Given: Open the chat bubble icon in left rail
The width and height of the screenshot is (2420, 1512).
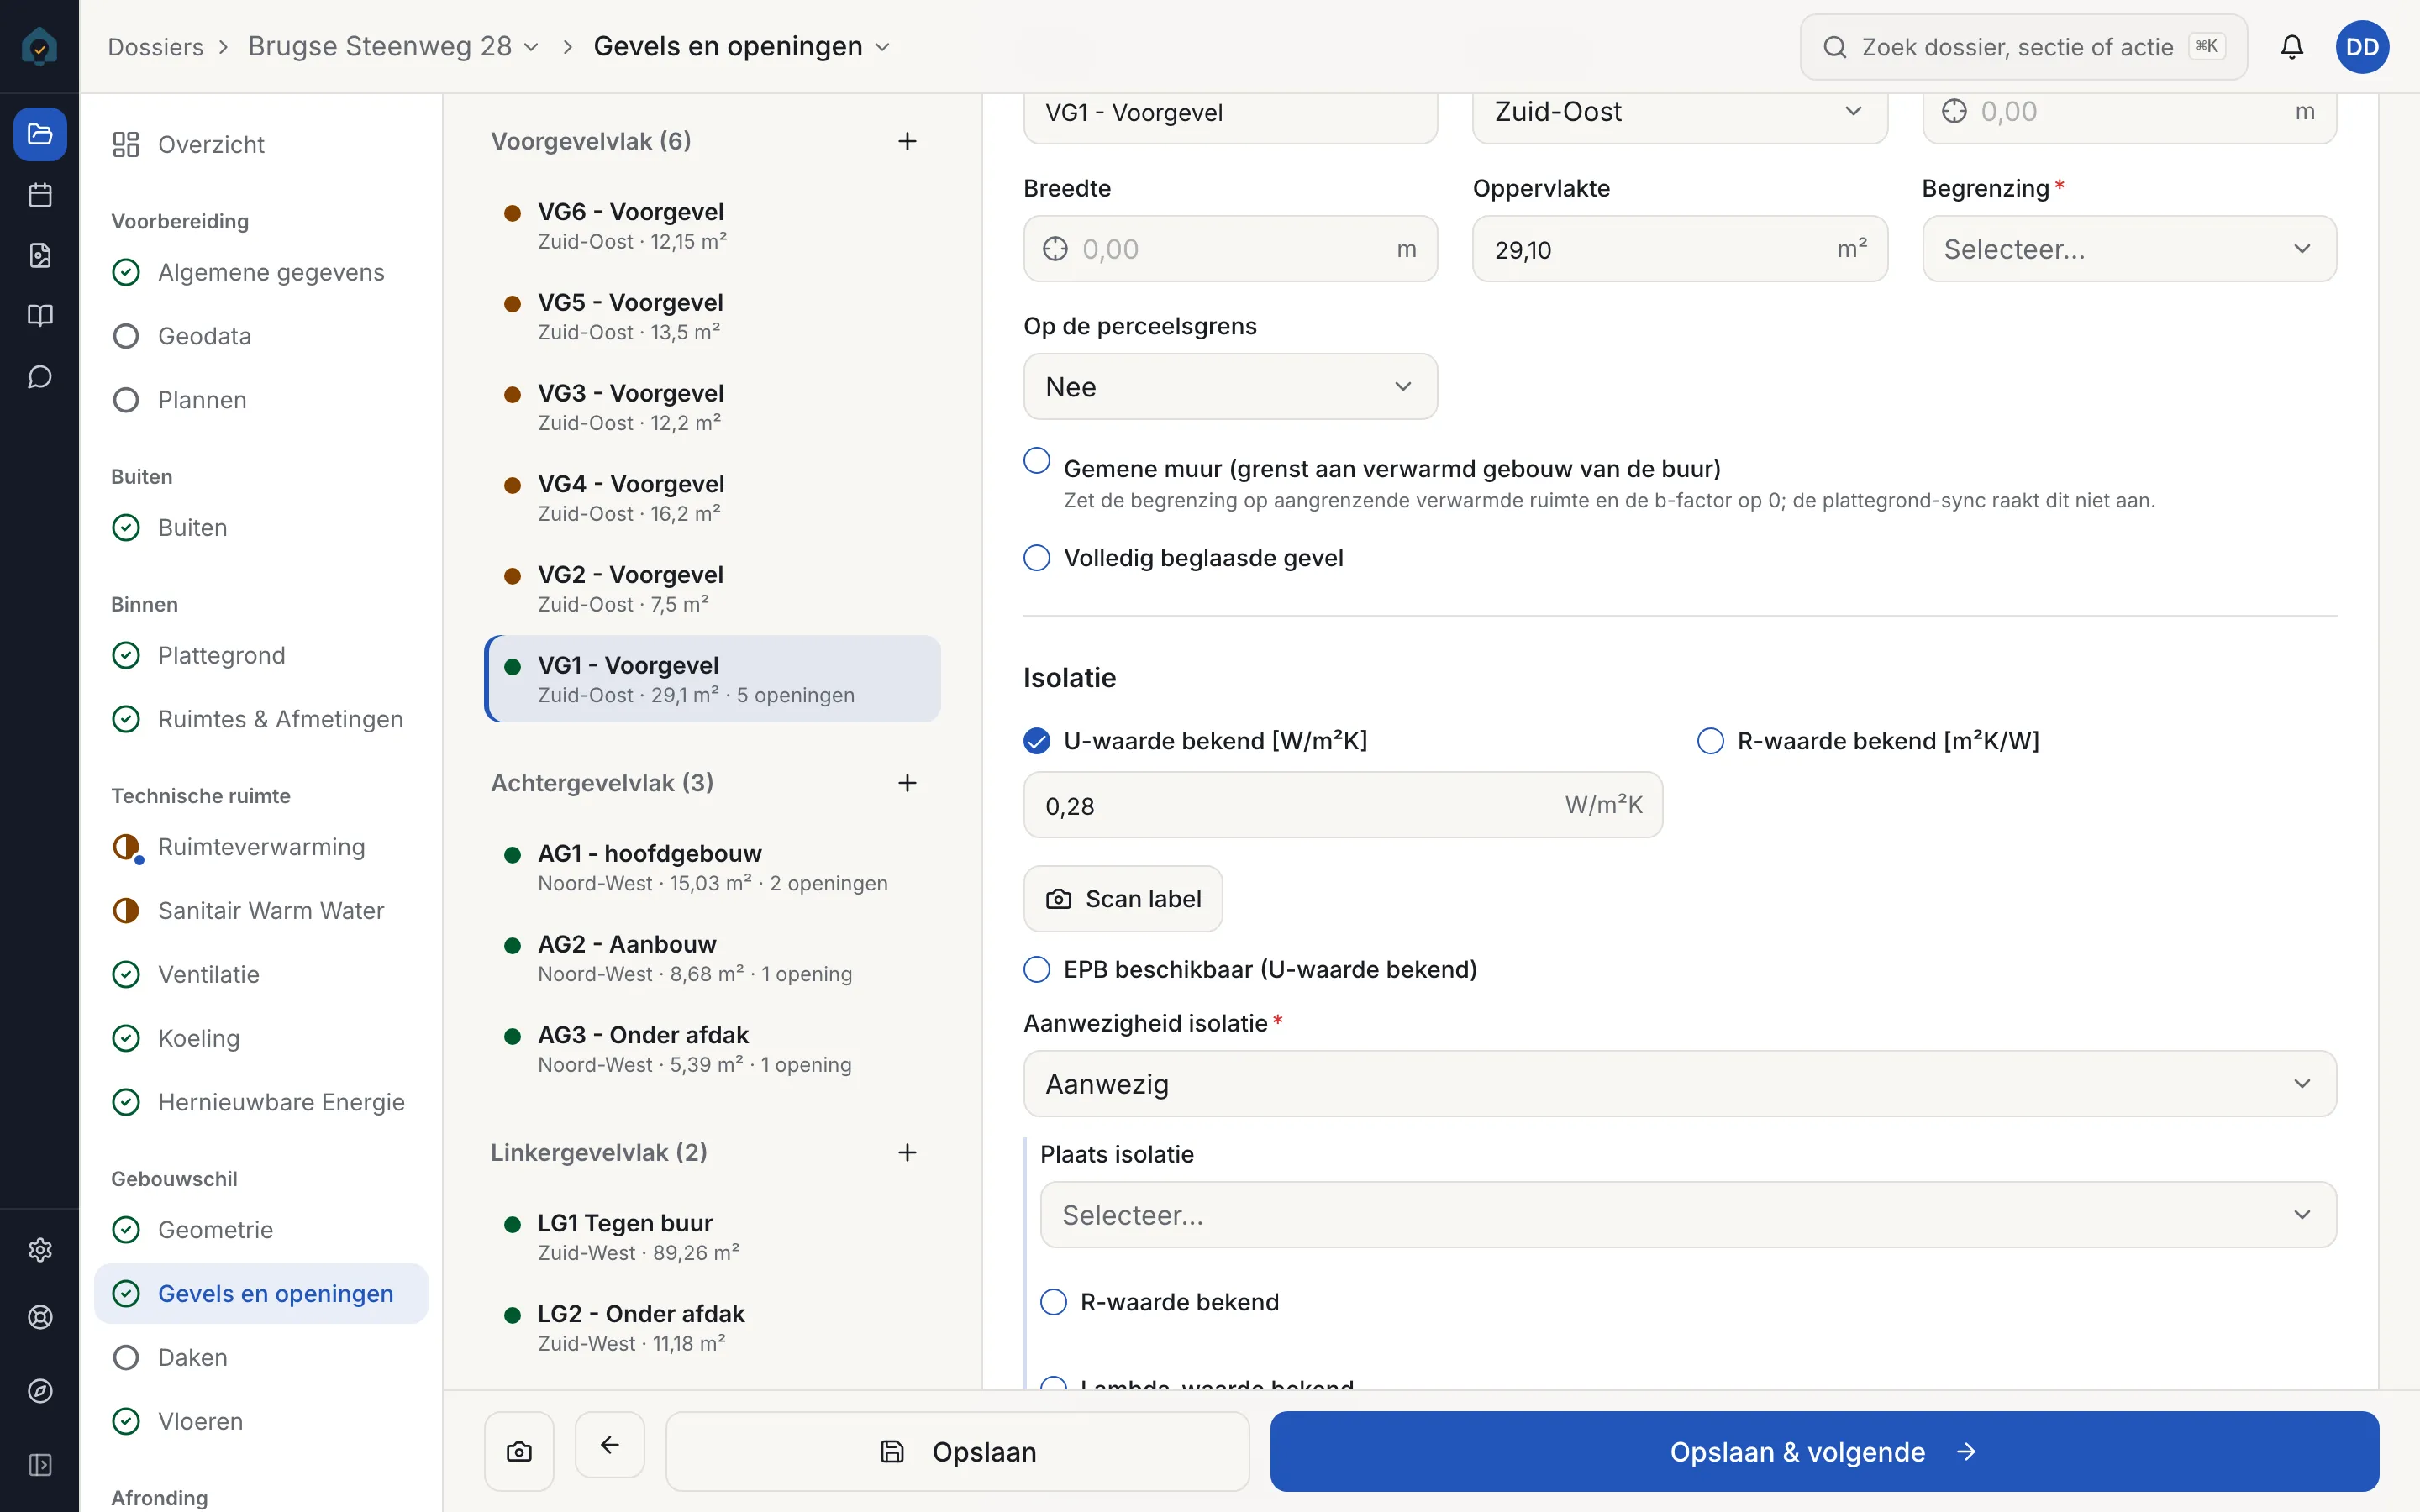Looking at the screenshot, I should (x=40, y=377).
